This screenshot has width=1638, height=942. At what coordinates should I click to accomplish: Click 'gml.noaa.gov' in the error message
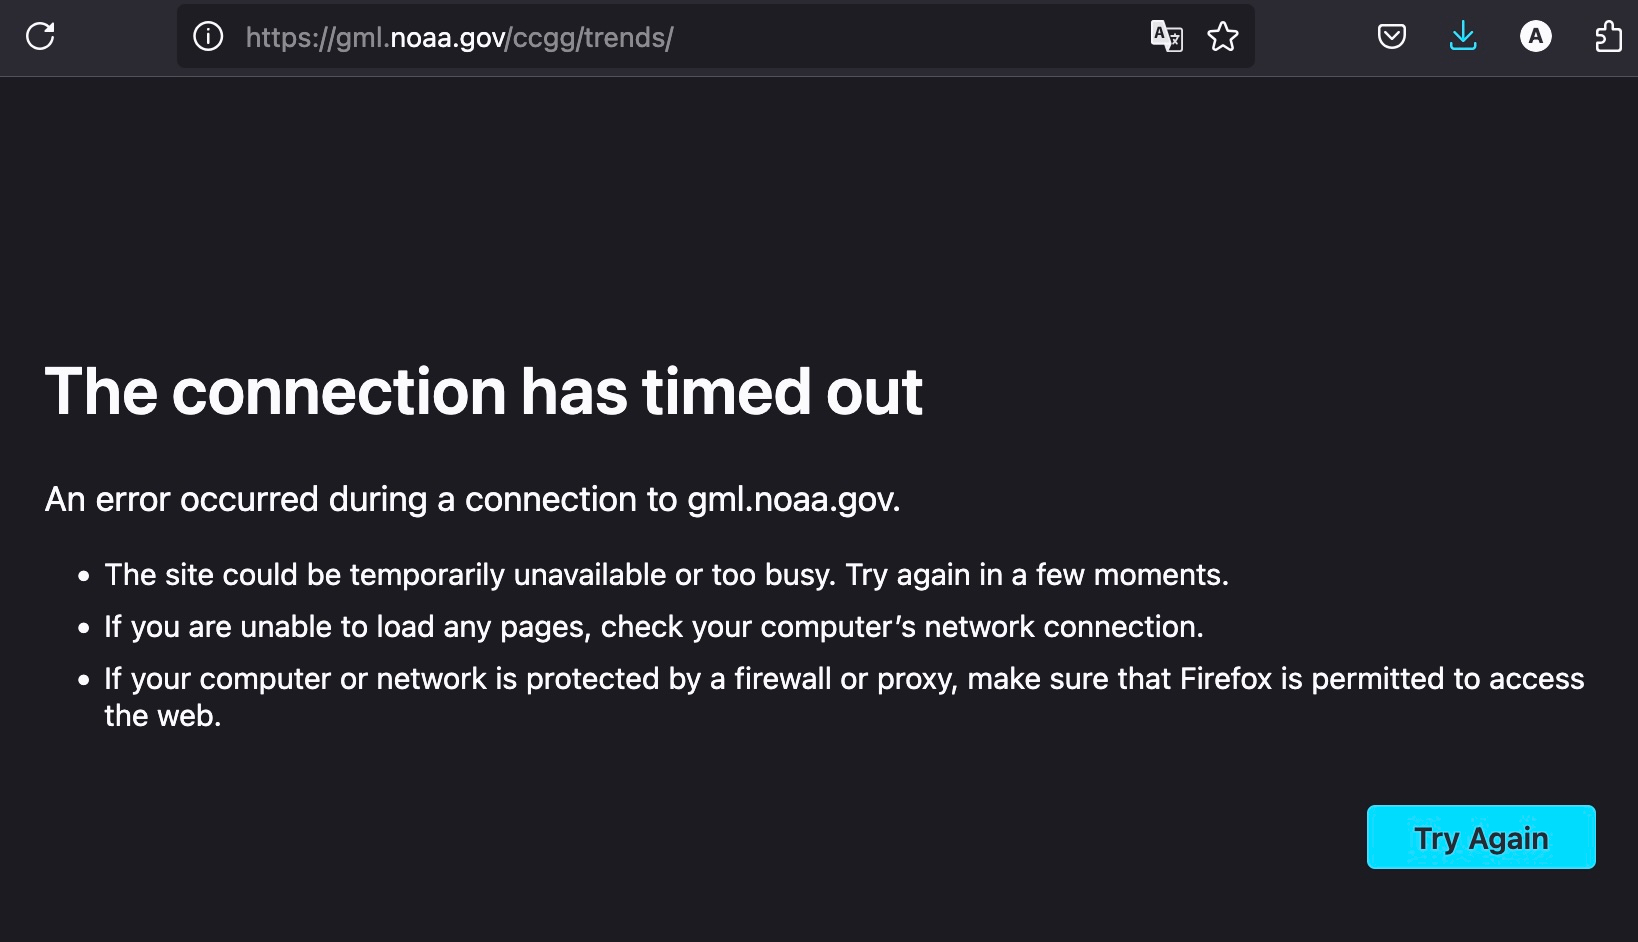click(x=792, y=499)
